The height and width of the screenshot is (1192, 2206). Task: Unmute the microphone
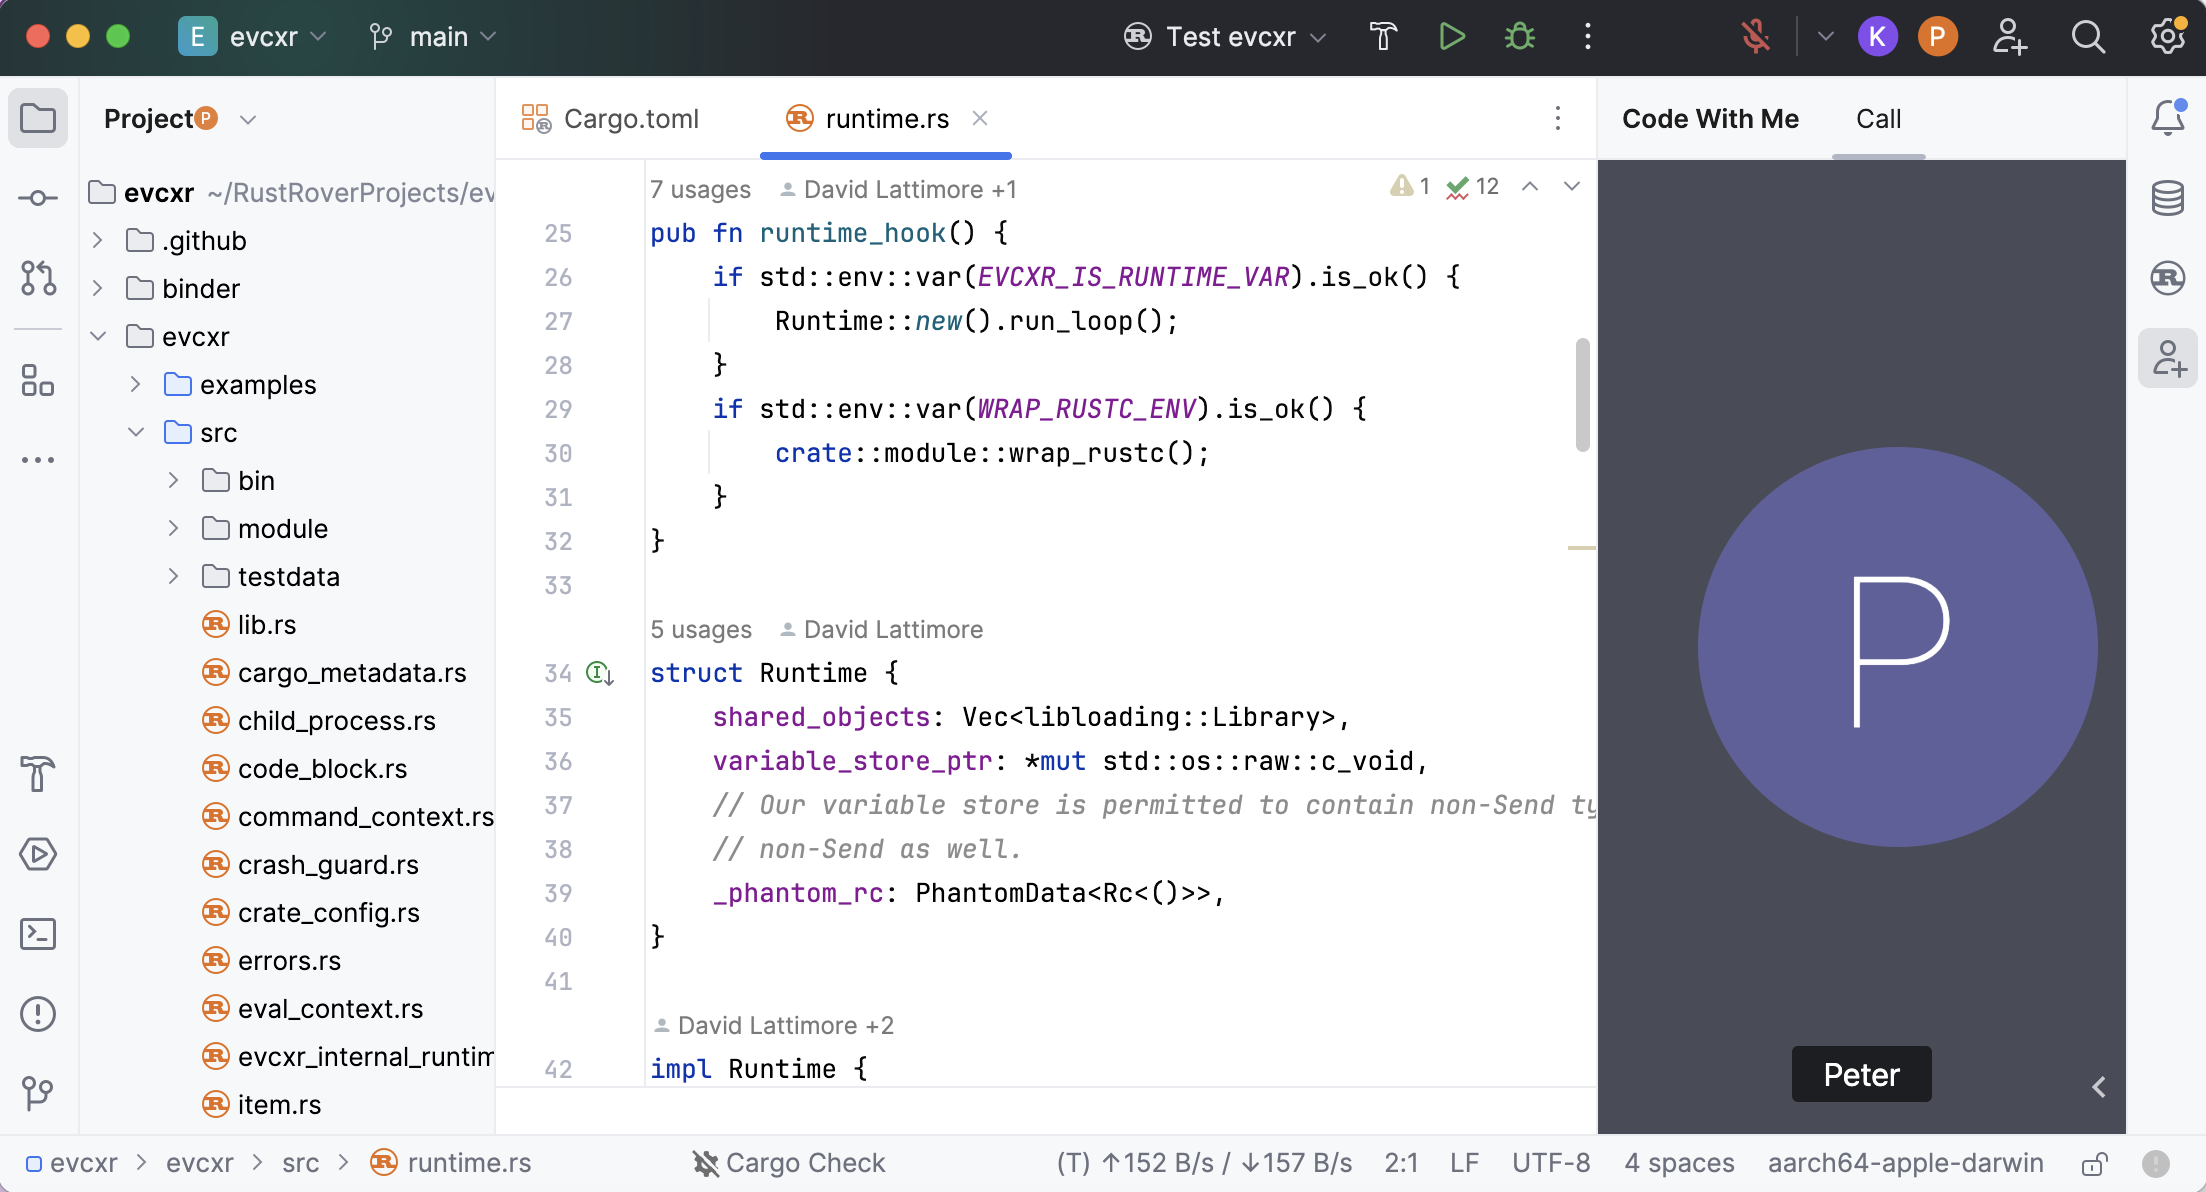(x=1756, y=36)
